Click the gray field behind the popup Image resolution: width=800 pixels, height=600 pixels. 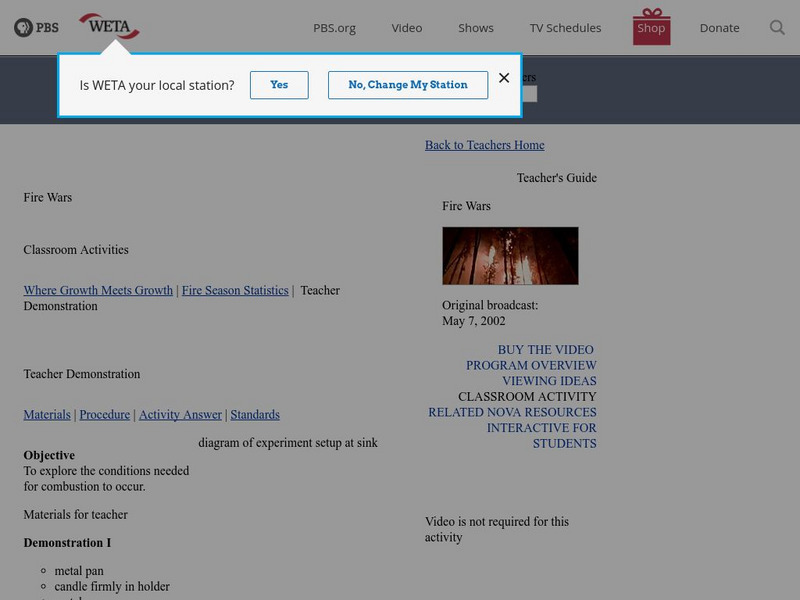pos(530,94)
